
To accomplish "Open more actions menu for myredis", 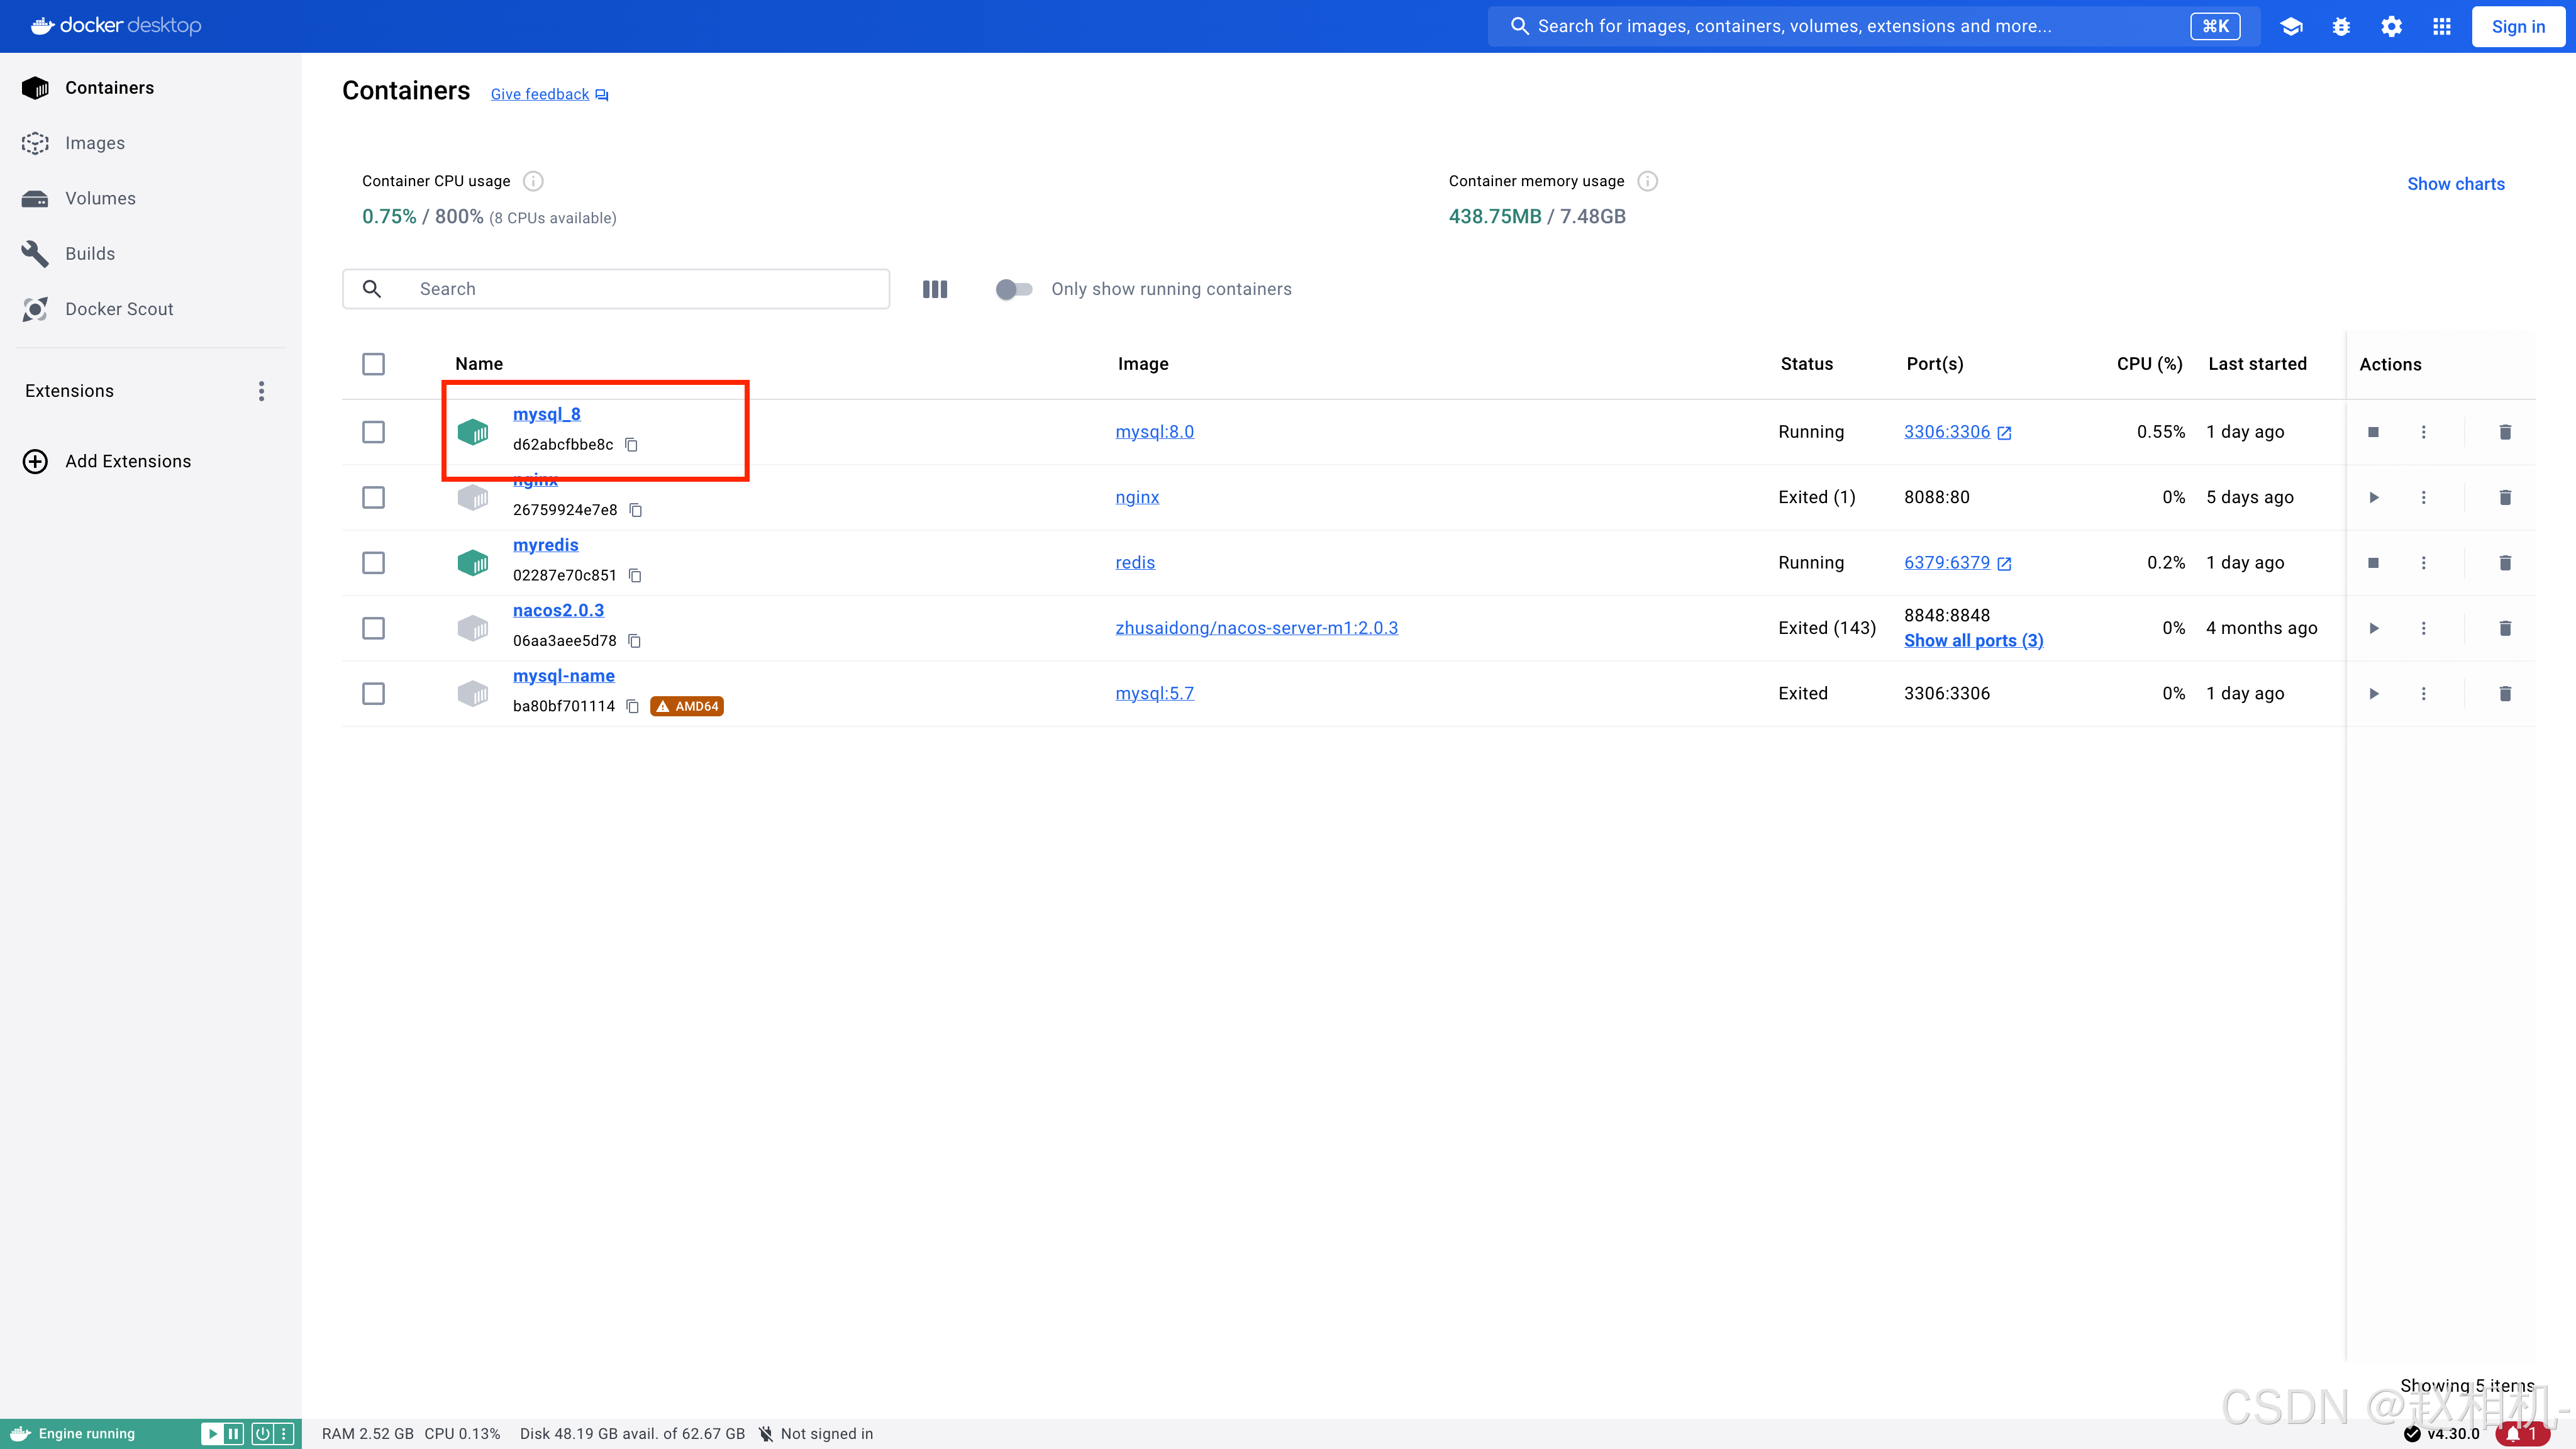I will (2423, 563).
